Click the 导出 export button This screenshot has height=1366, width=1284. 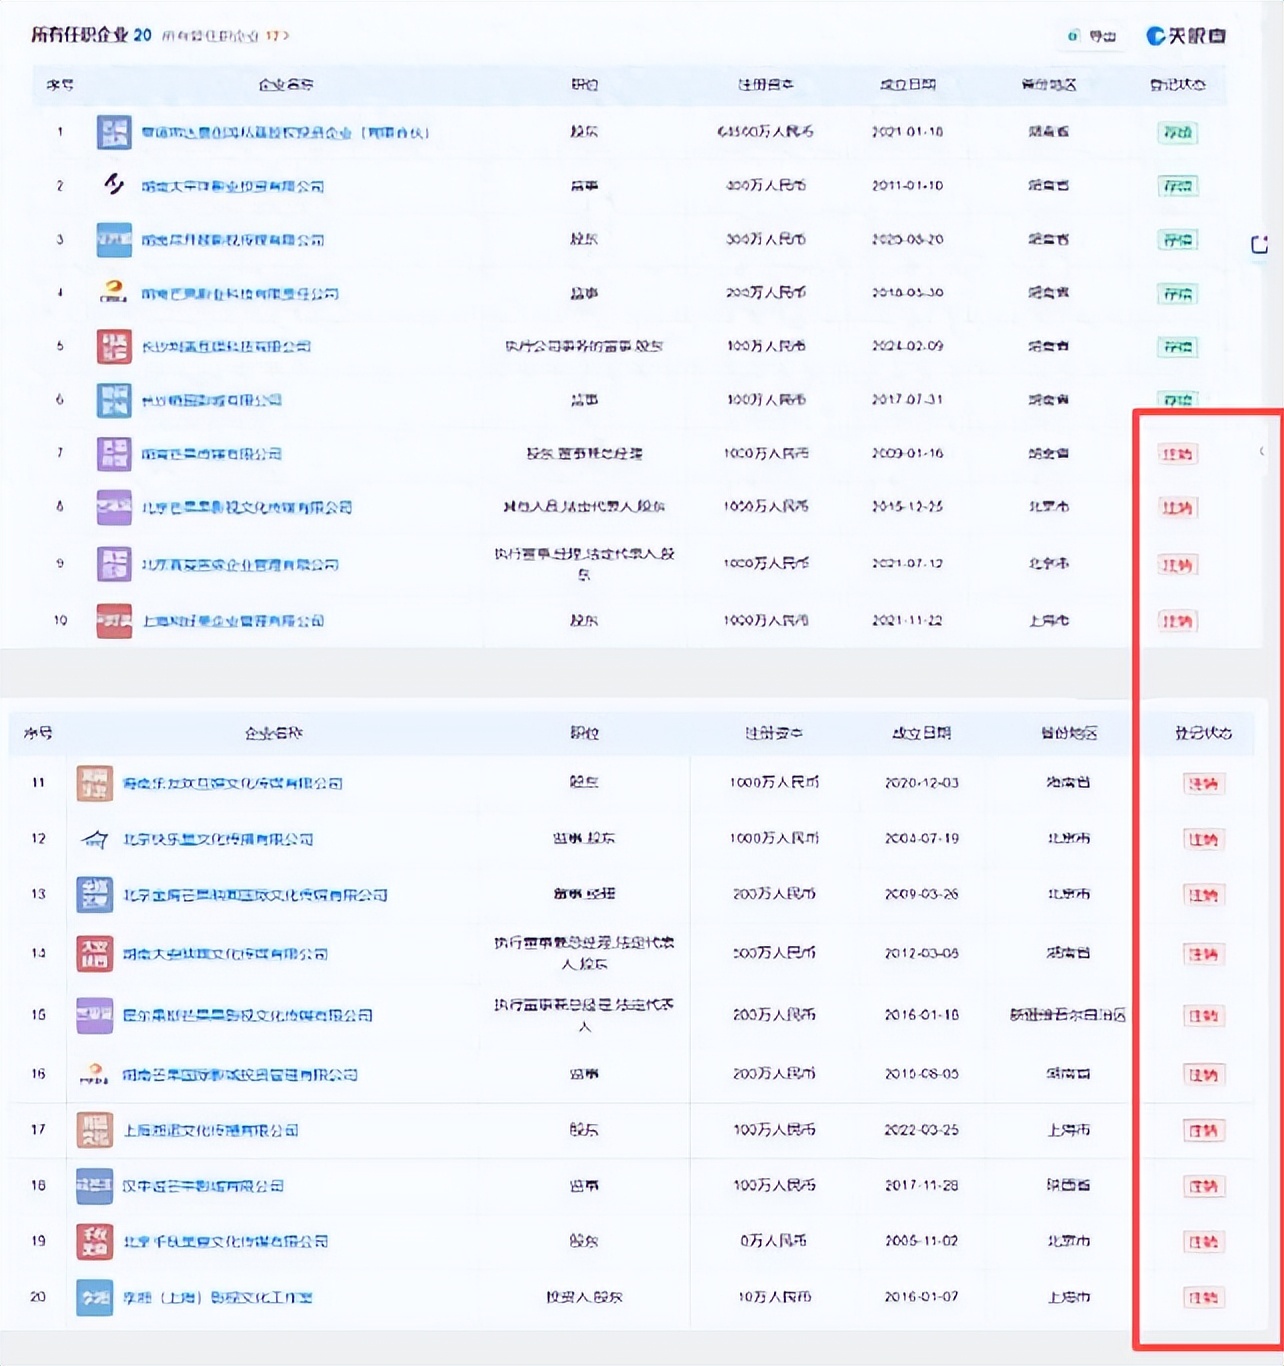pos(1092,36)
